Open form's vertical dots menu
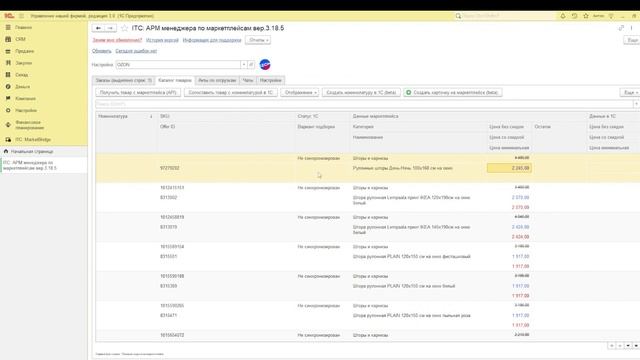The width and height of the screenshot is (640, 360). pos(631,28)
